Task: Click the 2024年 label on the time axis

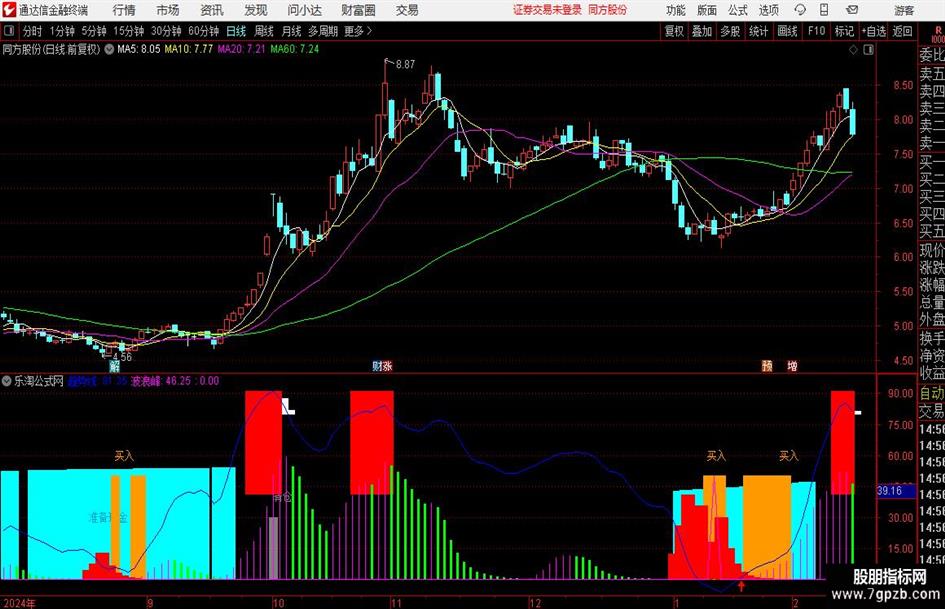Action: point(19,603)
